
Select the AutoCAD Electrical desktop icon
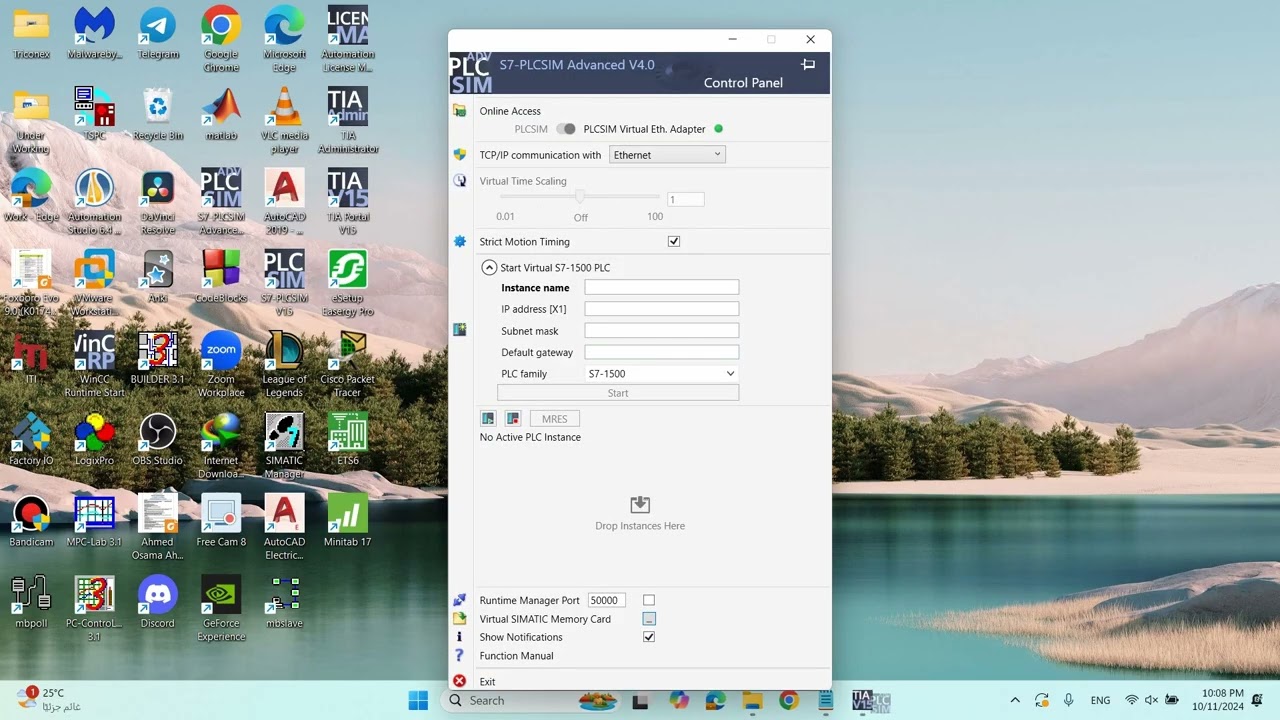[x=284, y=526]
